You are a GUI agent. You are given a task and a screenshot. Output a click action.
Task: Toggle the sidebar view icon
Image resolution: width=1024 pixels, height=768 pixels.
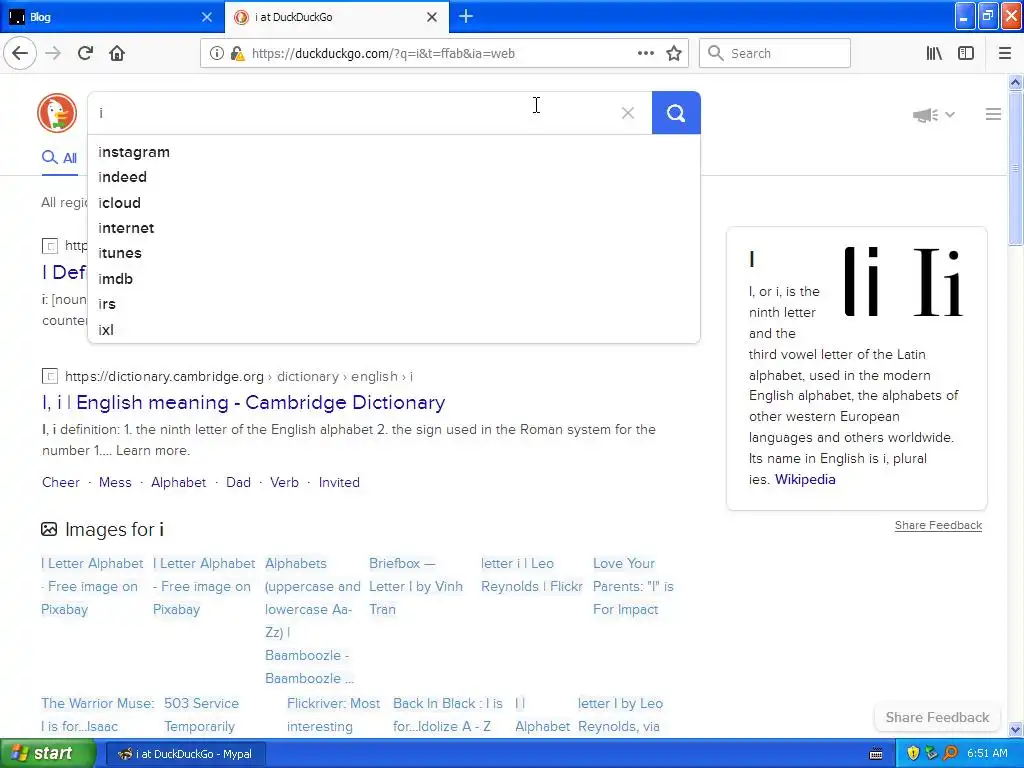[x=966, y=54]
